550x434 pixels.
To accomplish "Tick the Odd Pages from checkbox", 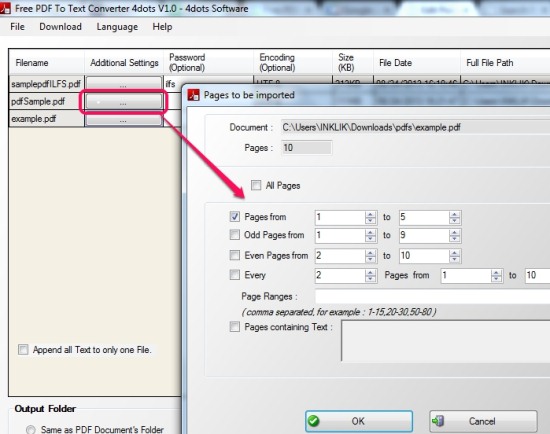I will pos(235,234).
